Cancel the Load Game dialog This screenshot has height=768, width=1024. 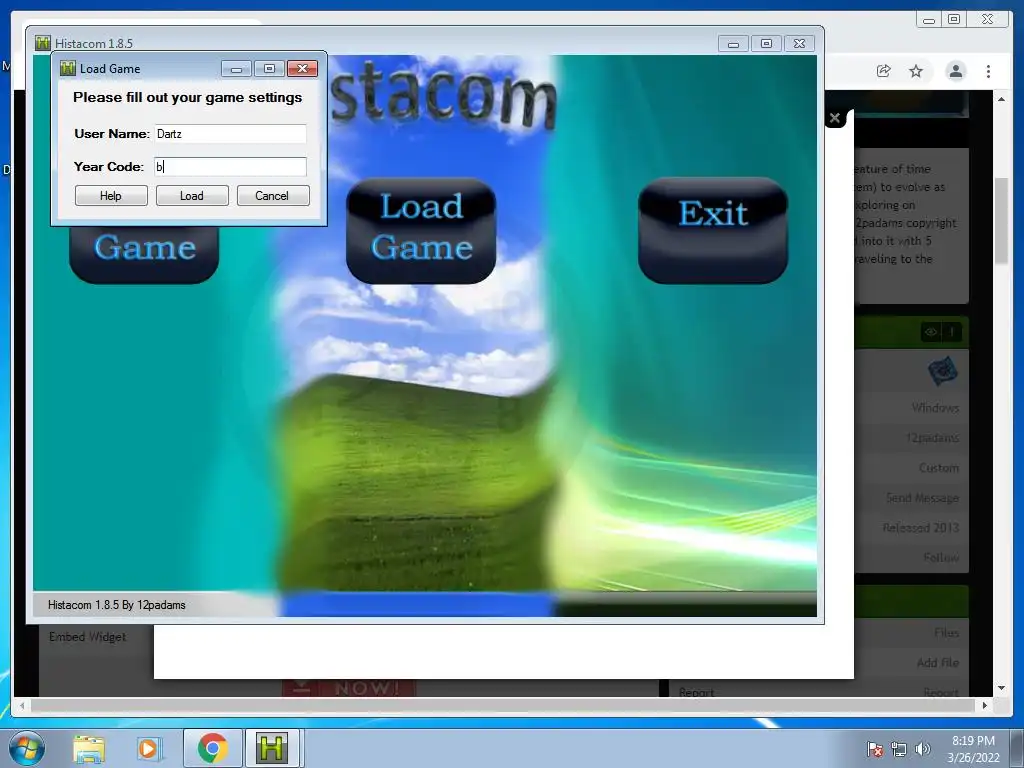coord(272,196)
